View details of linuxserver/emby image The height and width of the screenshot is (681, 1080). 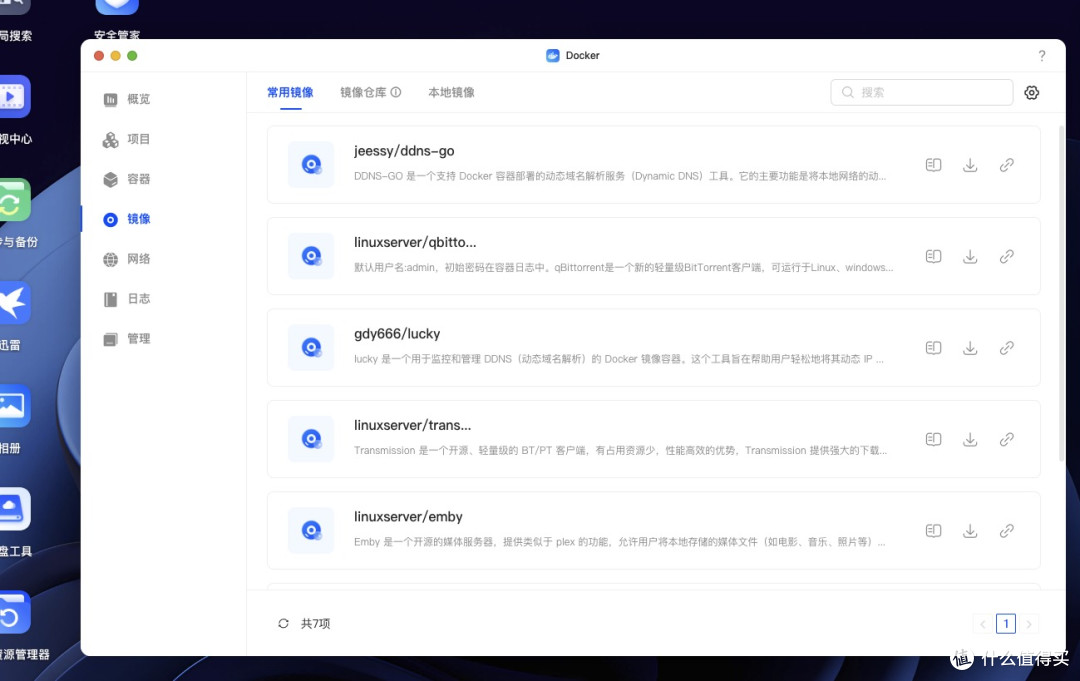click(x=933, y=531)
